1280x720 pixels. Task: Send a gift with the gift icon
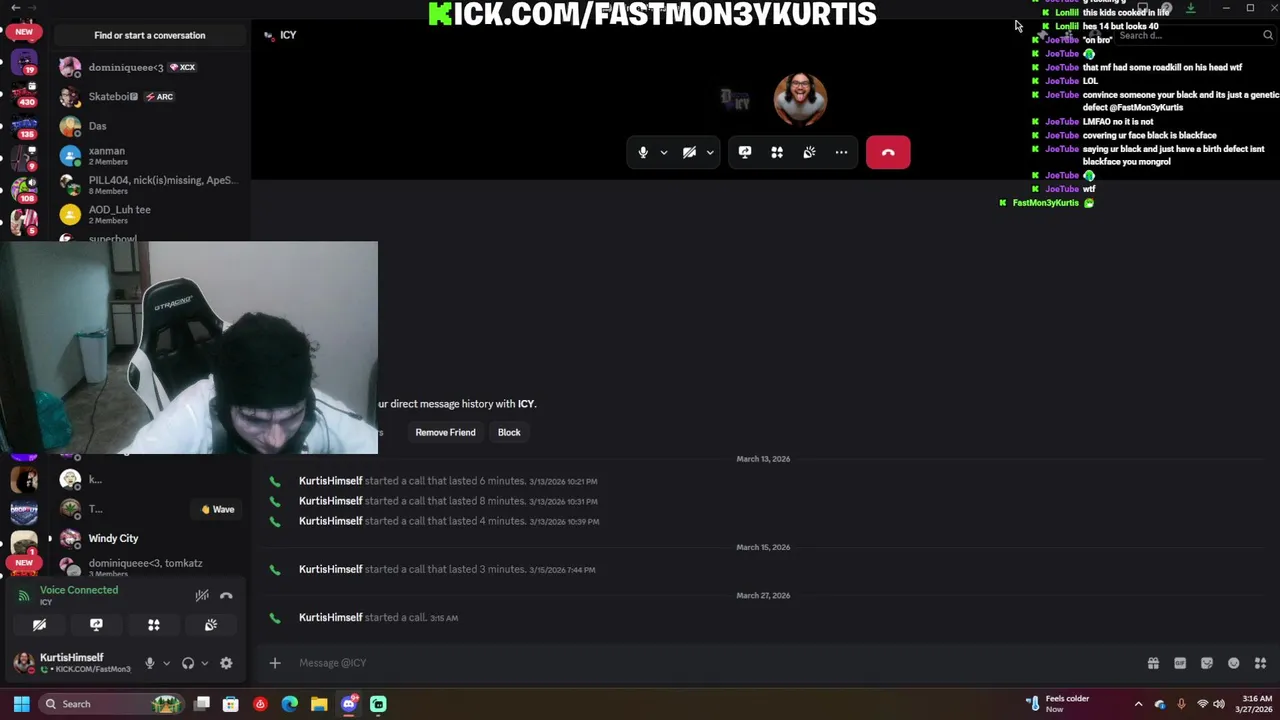tap(1153, 663)
